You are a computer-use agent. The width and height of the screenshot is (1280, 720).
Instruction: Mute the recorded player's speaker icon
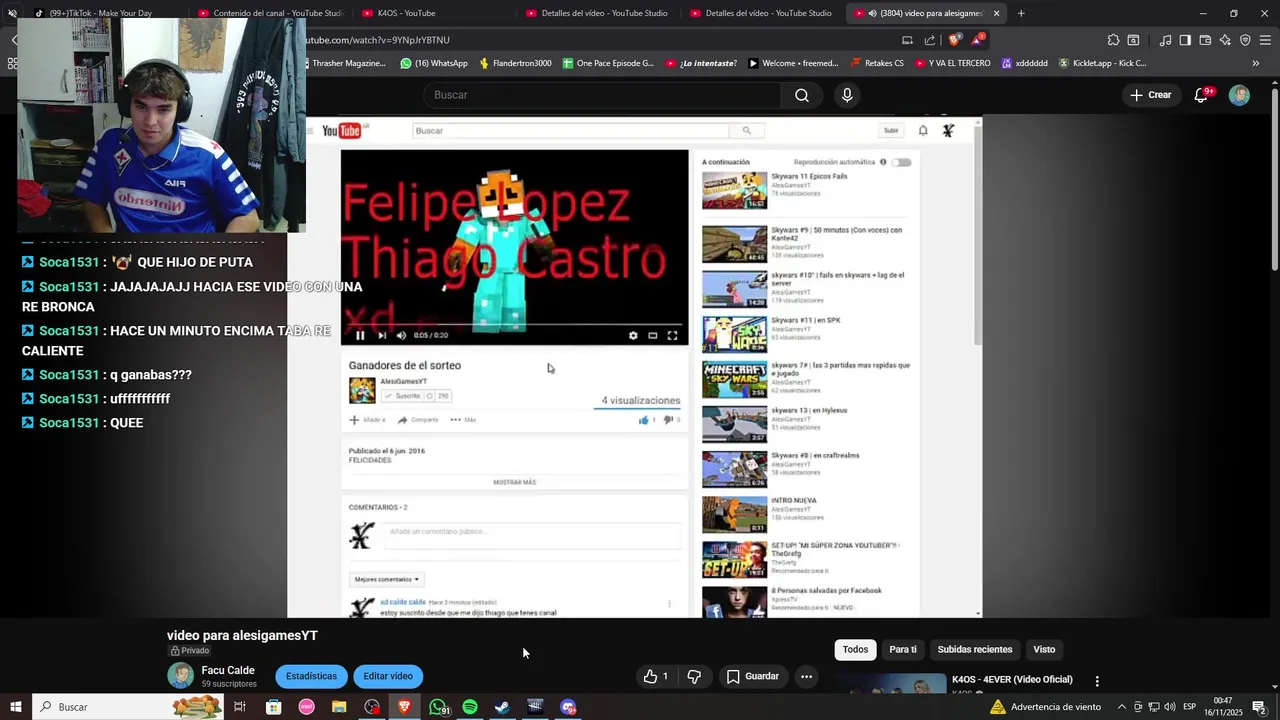[x=401, y=336]
